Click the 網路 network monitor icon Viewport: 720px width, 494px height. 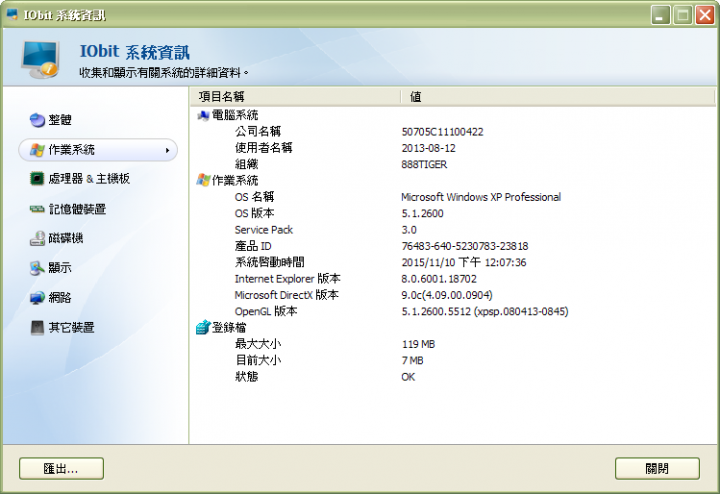tap(37, 298)
